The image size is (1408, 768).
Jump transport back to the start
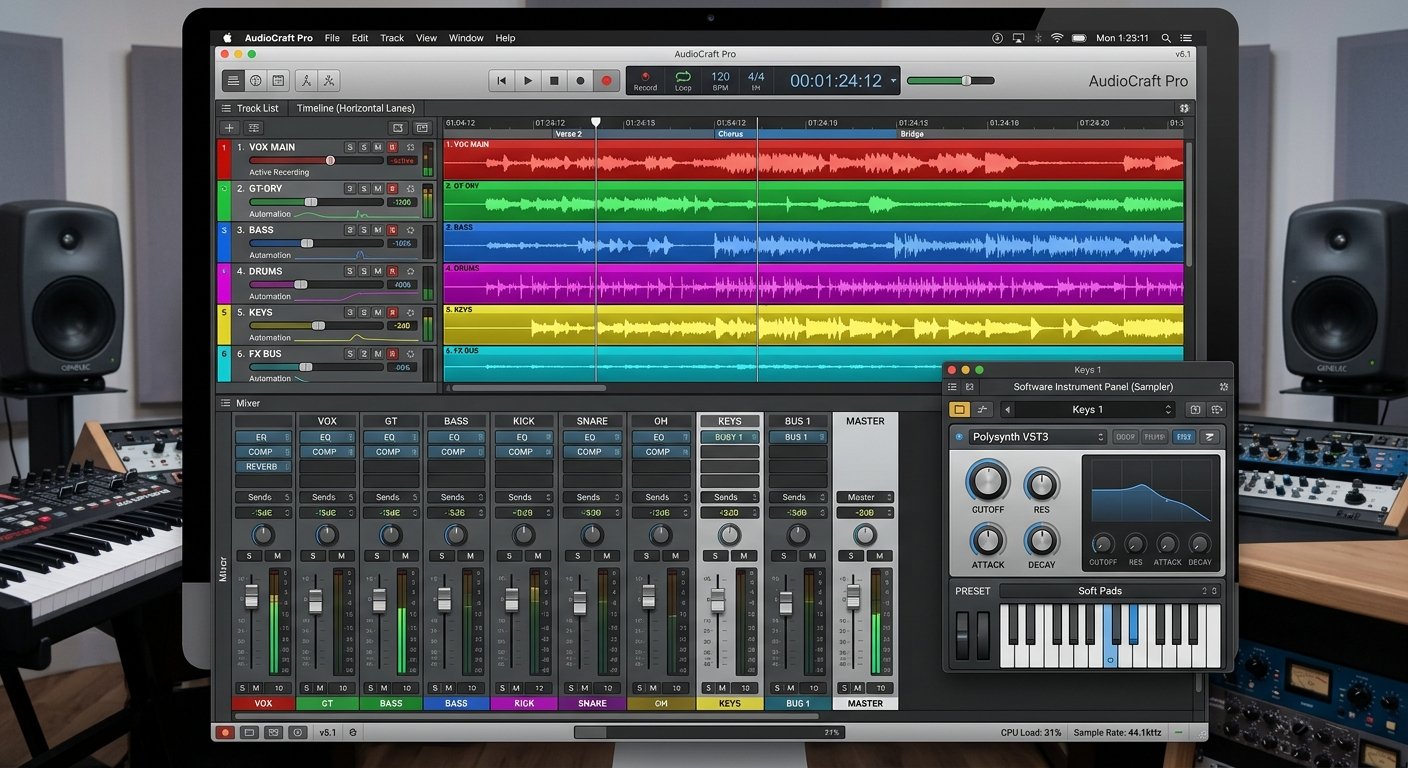(x=502, y=81)
